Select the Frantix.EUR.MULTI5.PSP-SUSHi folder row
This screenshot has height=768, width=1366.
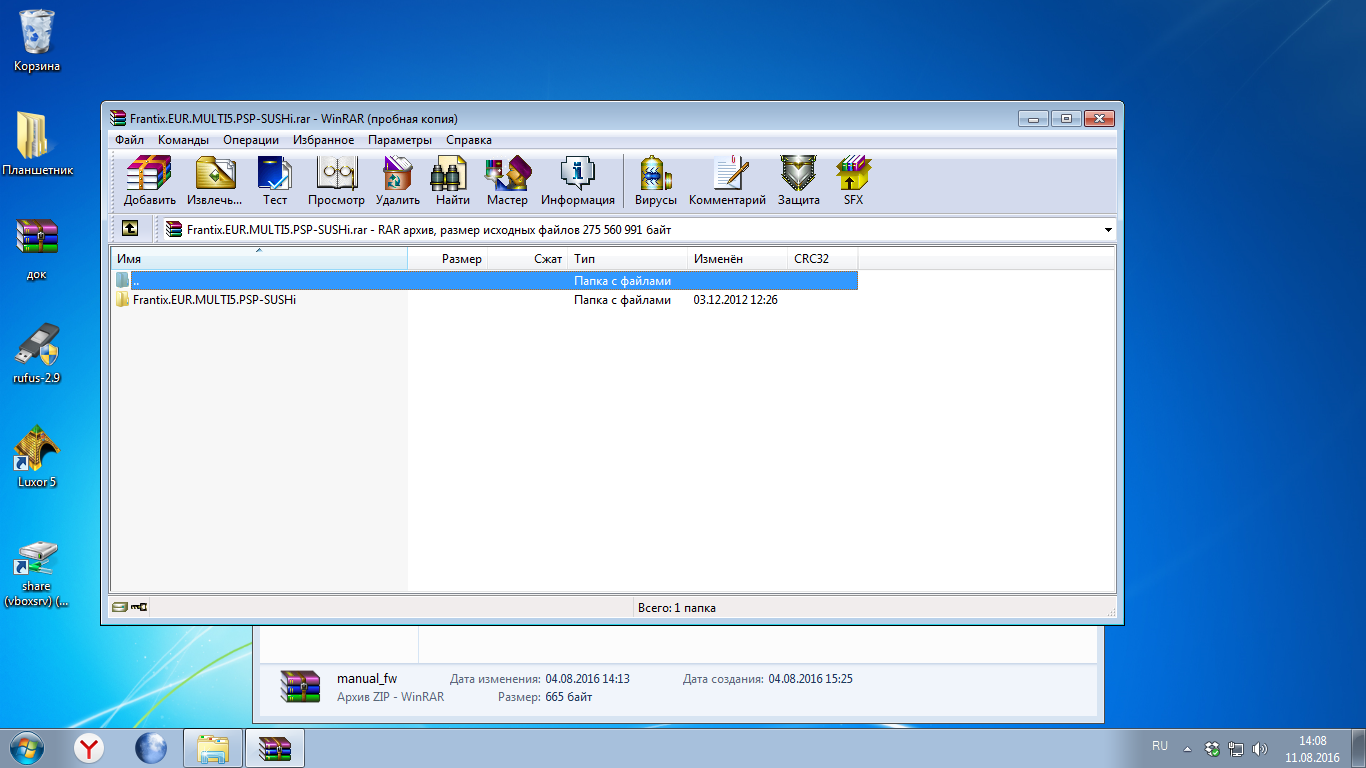[214, 300]
